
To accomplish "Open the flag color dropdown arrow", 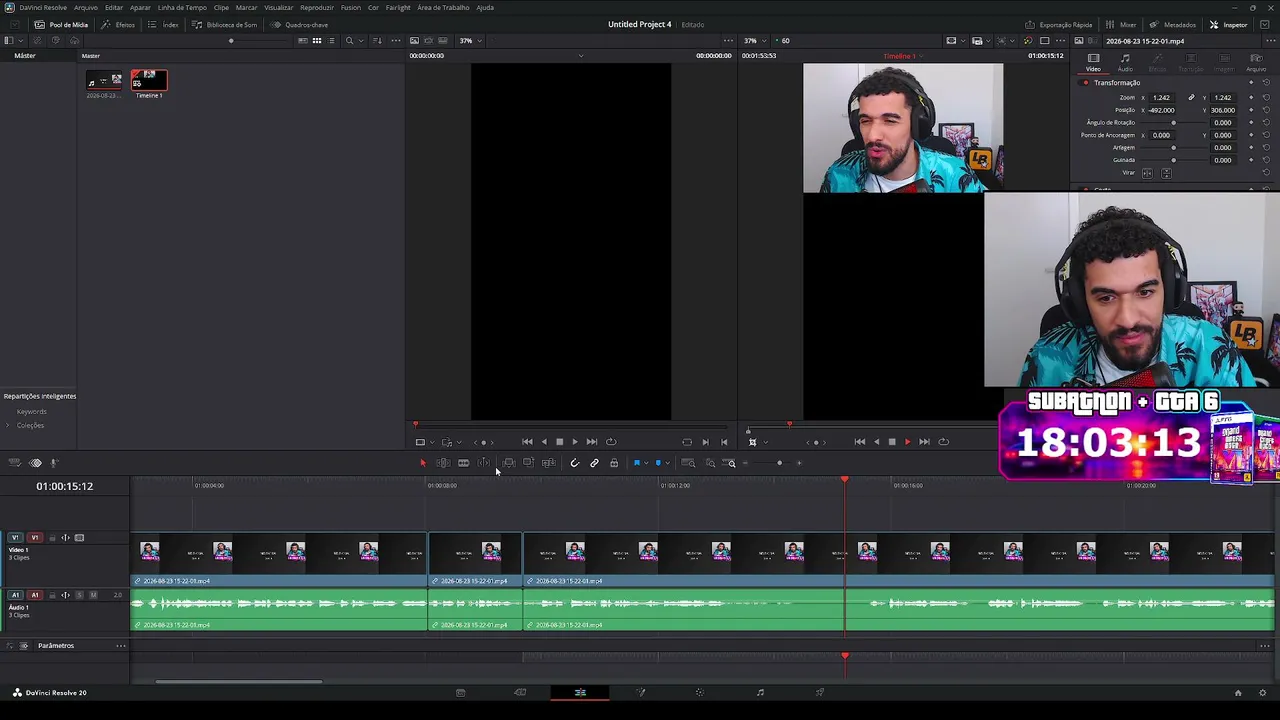I will [645, 463].
